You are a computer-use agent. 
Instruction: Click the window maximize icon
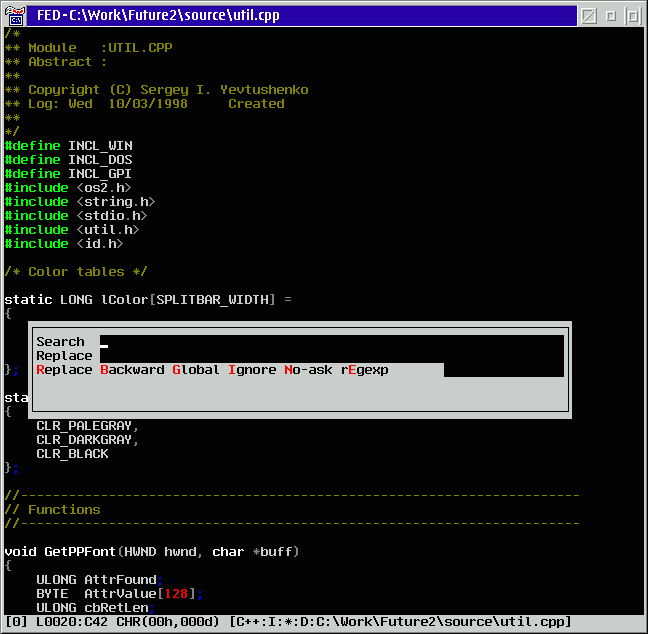[632, 16]
